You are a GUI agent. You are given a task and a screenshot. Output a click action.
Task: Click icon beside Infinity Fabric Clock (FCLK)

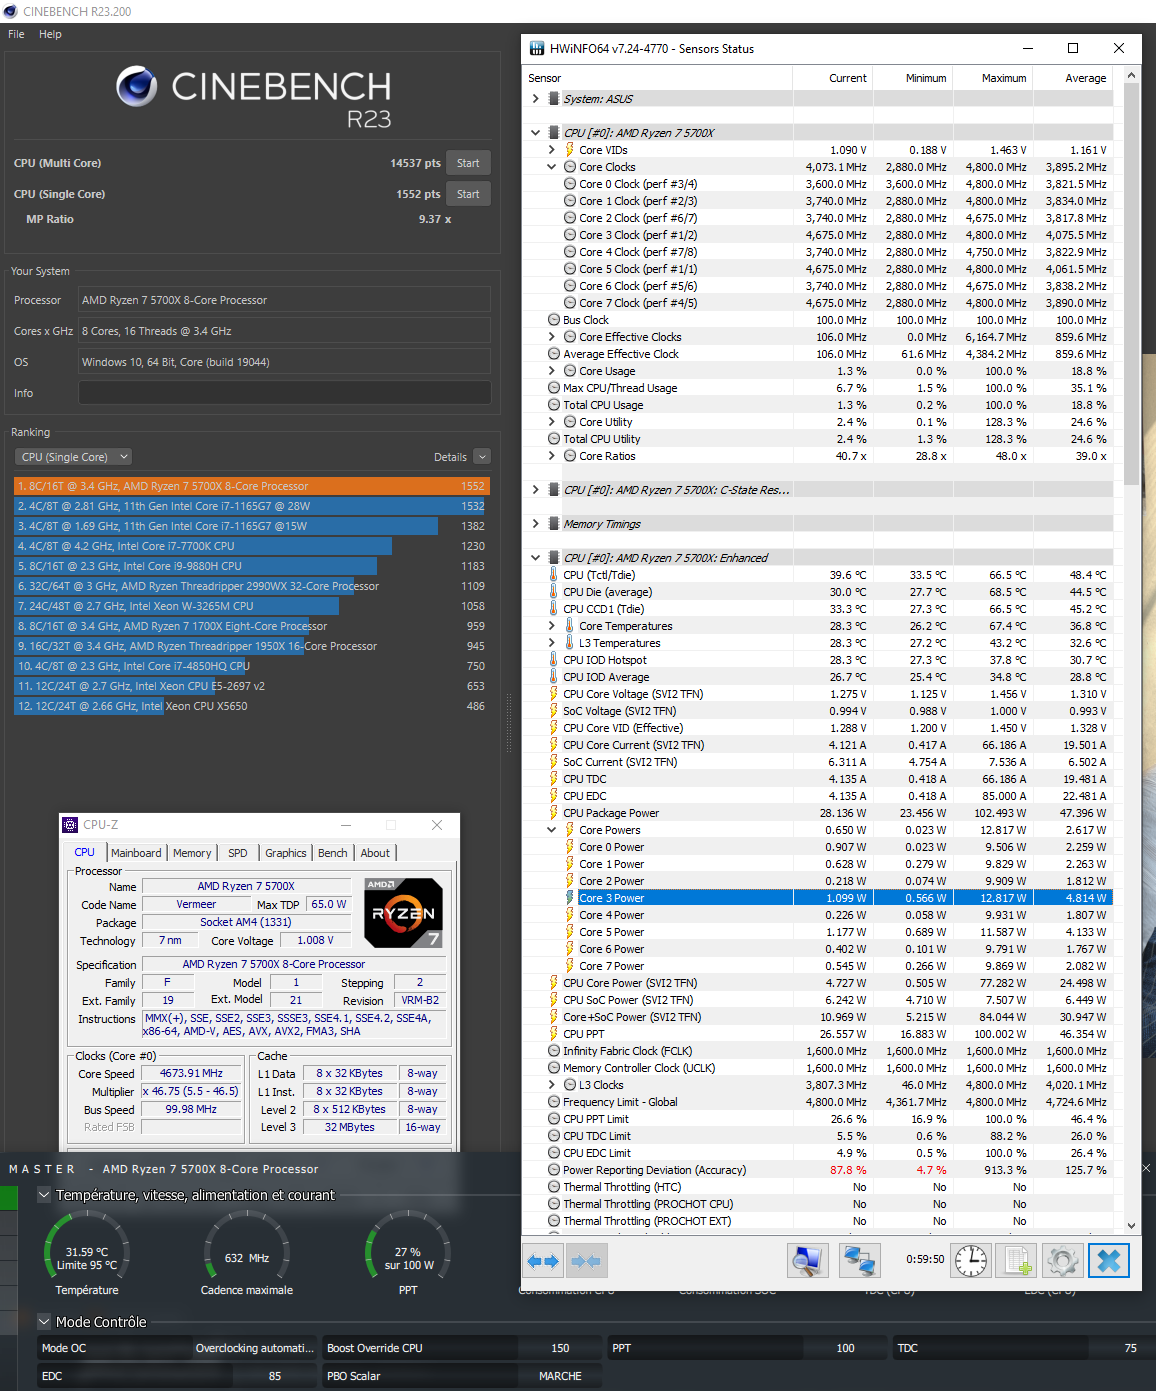click(x=554, y=1051)
